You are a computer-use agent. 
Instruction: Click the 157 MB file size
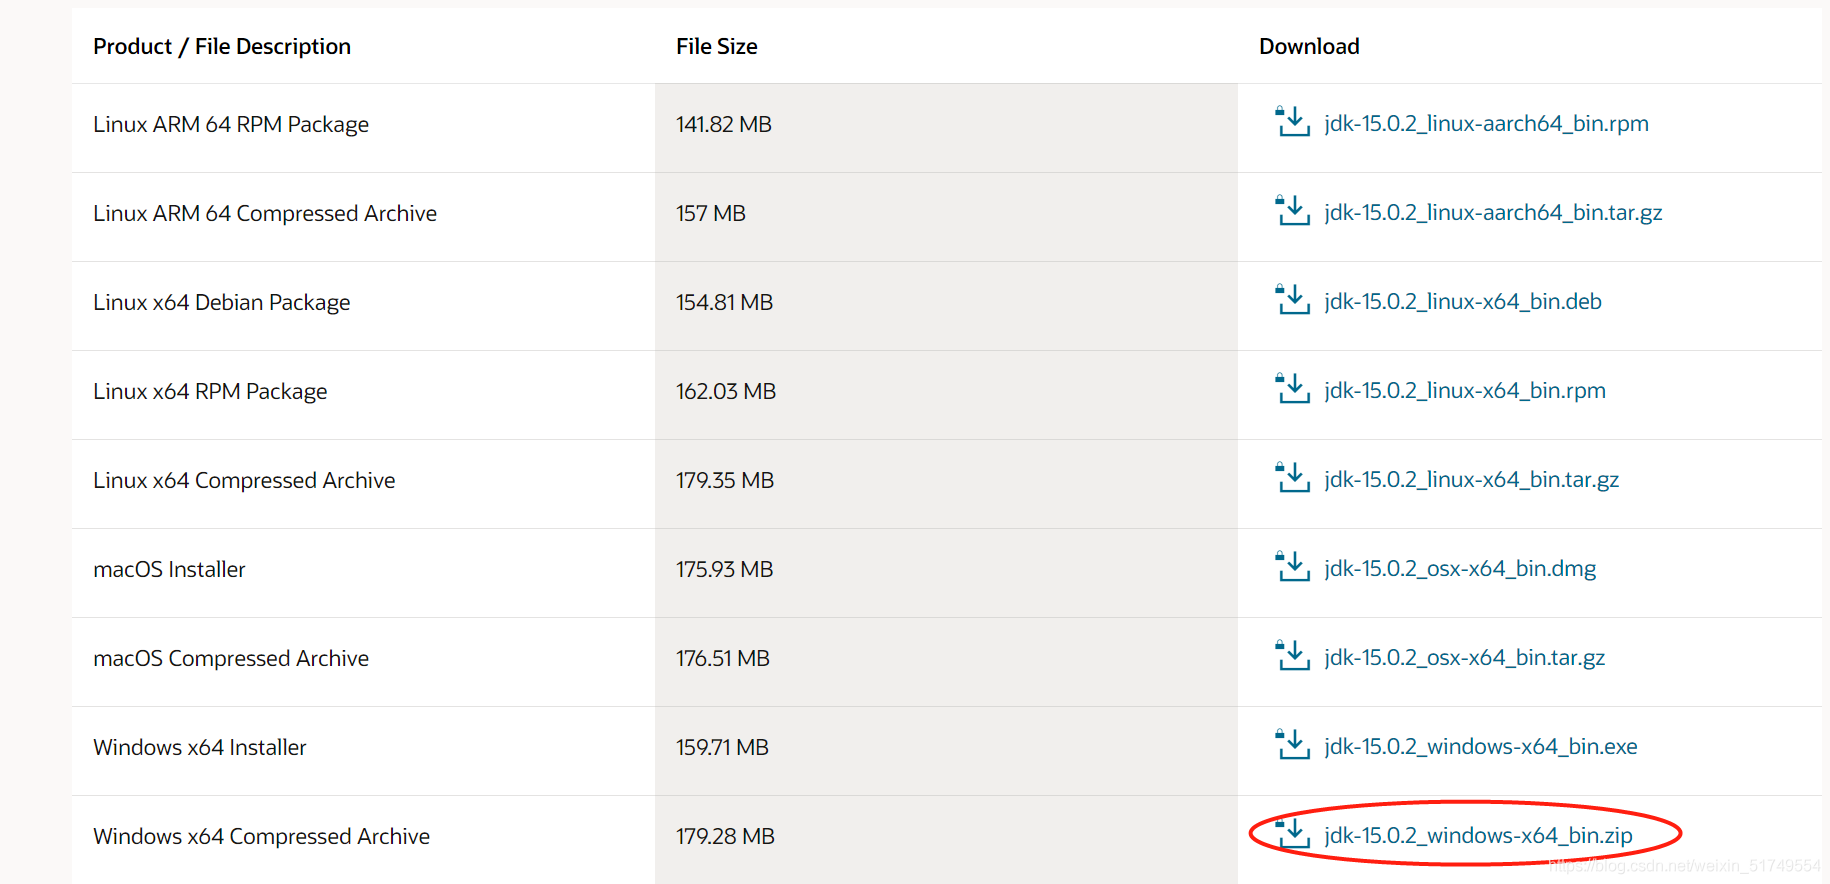711,214
